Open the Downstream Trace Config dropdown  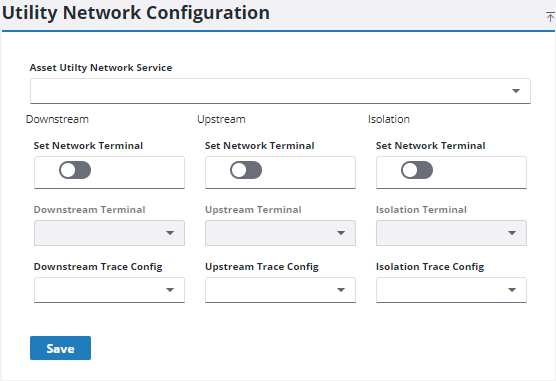coord(109,290)
